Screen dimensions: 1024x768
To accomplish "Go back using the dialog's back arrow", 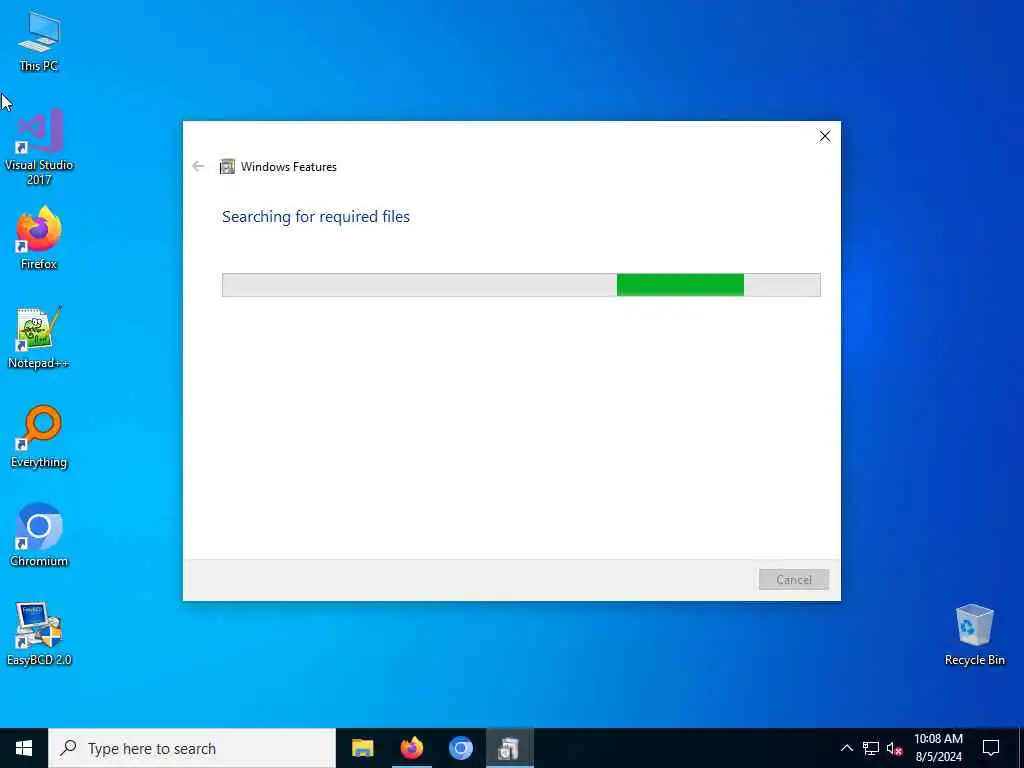I will 198,167.
